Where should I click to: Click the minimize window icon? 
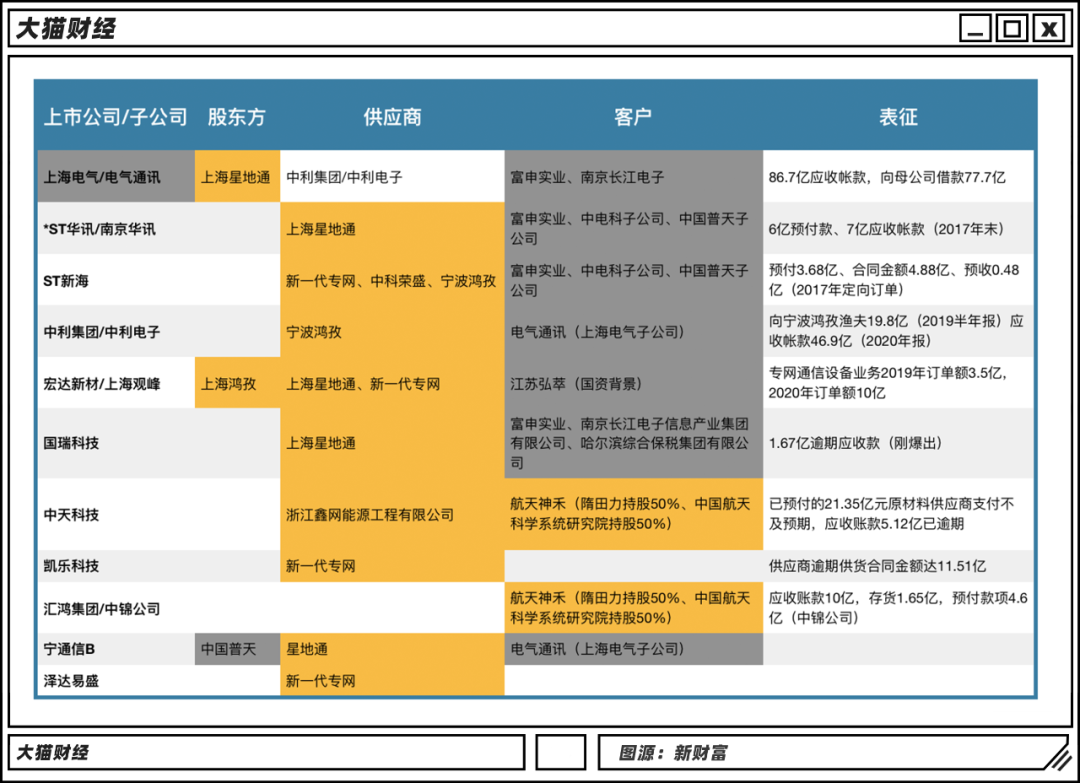pyautogui.click(x=975, y=29)
